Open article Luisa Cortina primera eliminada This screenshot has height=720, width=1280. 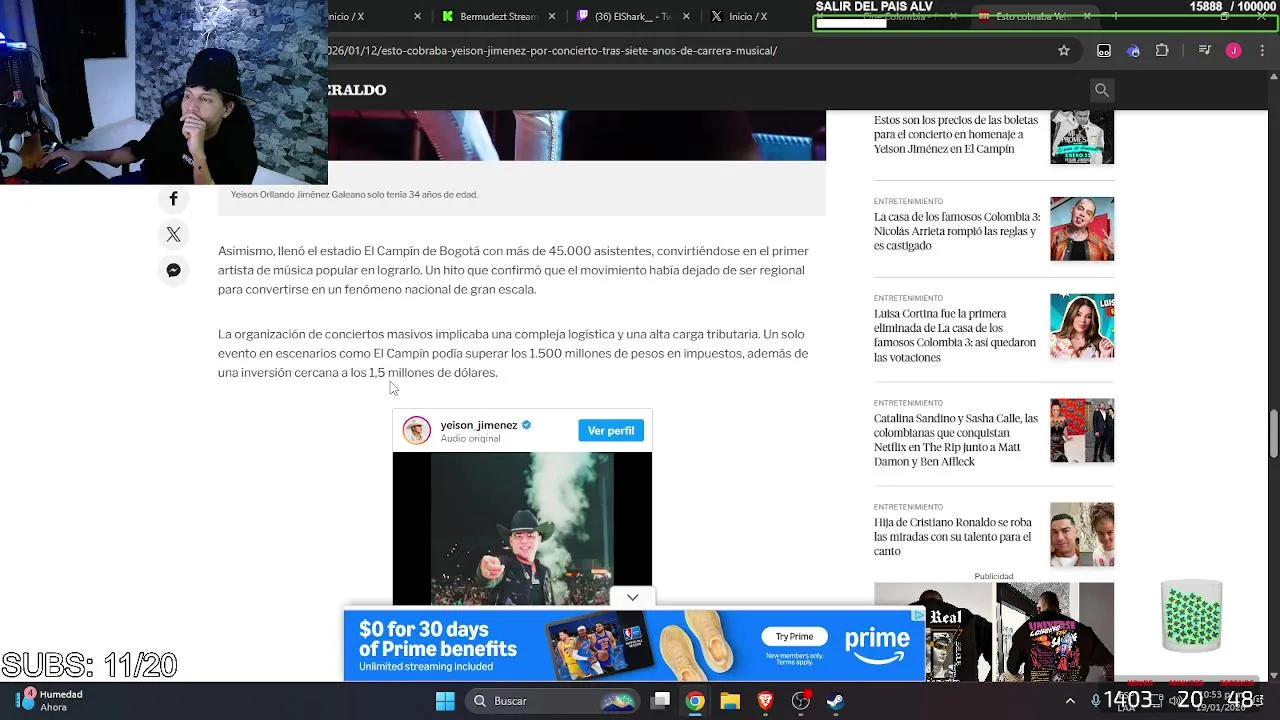click(x=955, y=335)
